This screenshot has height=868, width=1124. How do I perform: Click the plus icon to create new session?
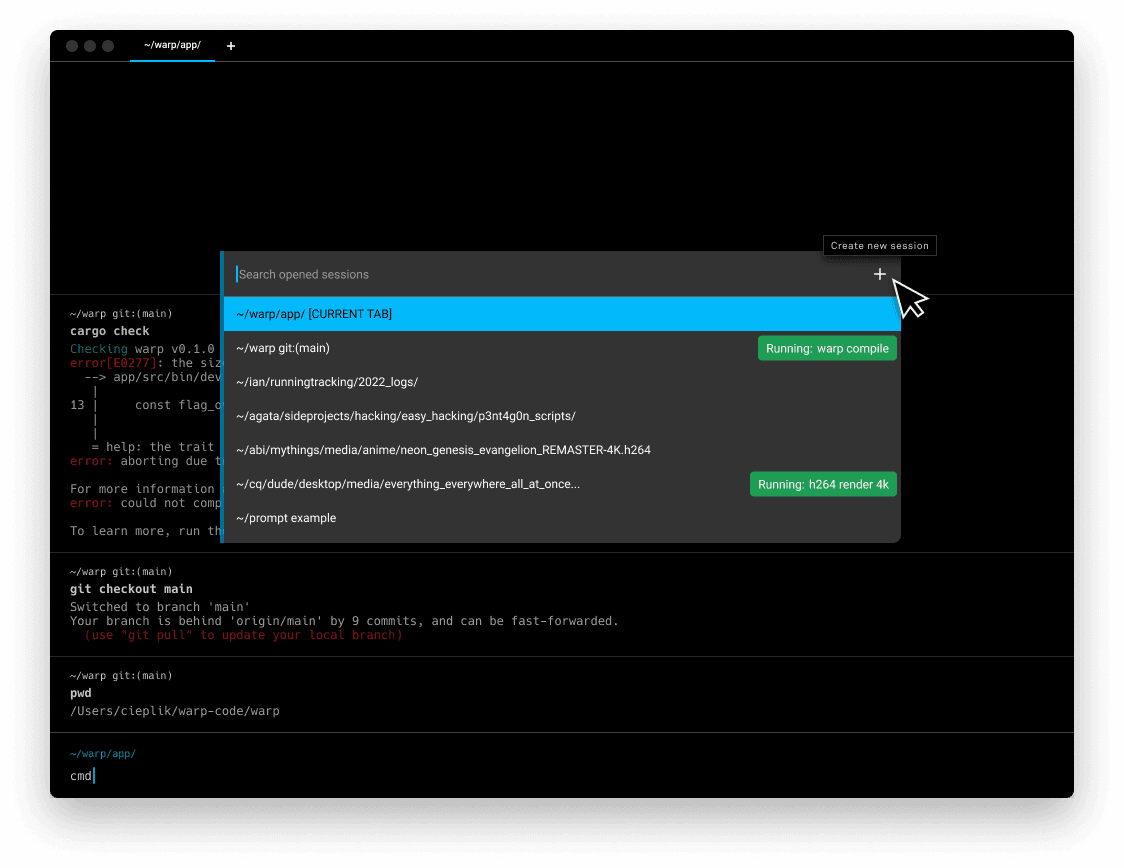pyautogui.click(x=879, y=274)
